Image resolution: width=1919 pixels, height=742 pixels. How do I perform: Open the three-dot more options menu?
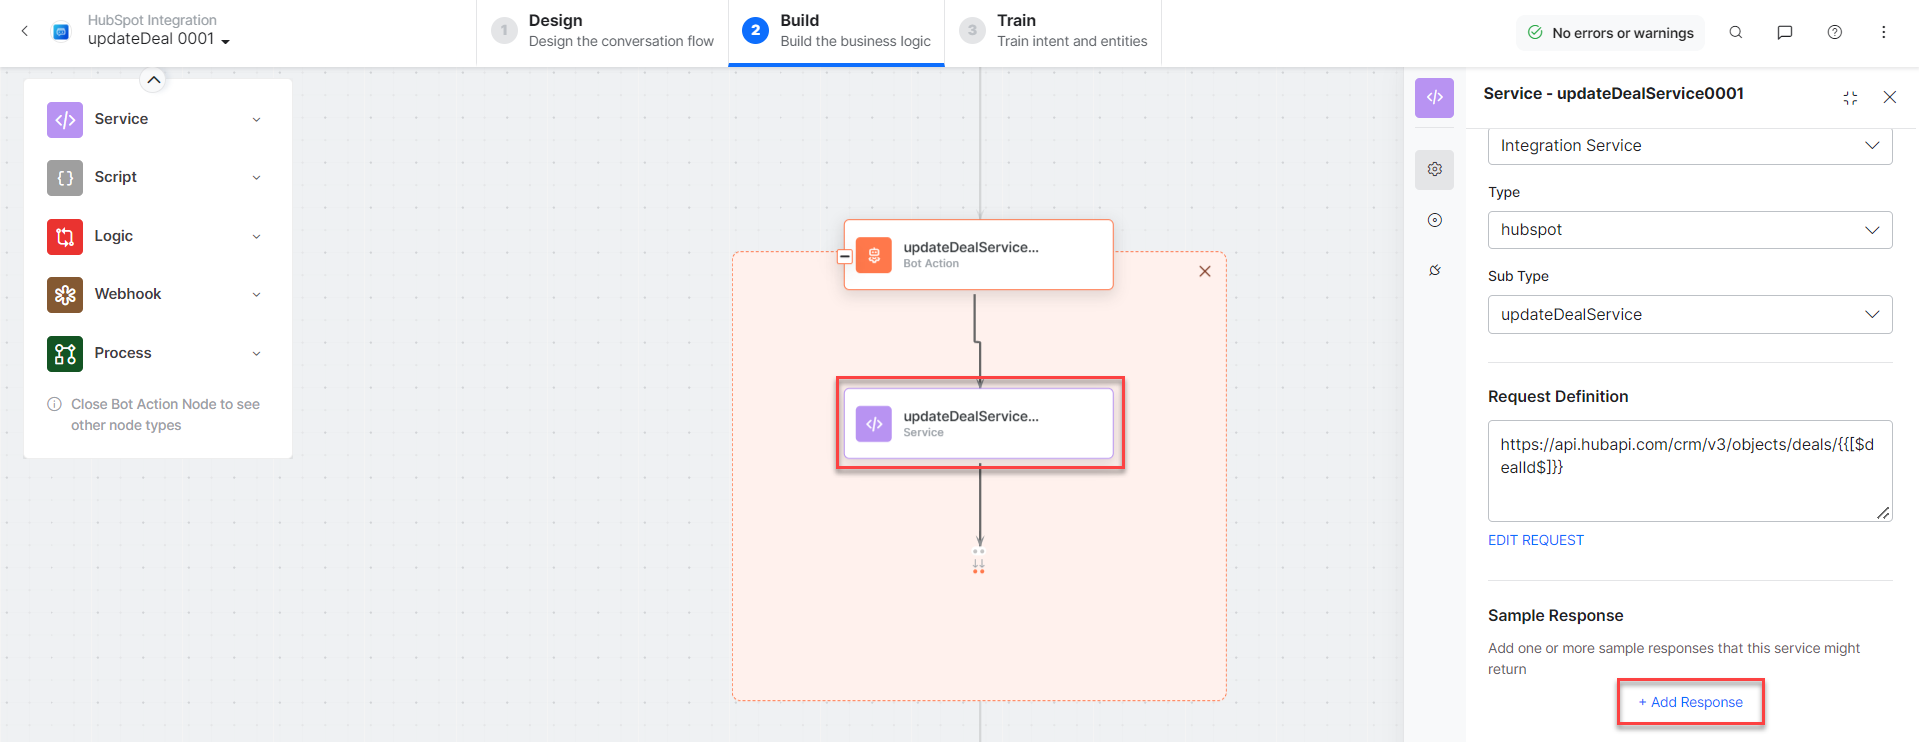tap(1883, 32)
